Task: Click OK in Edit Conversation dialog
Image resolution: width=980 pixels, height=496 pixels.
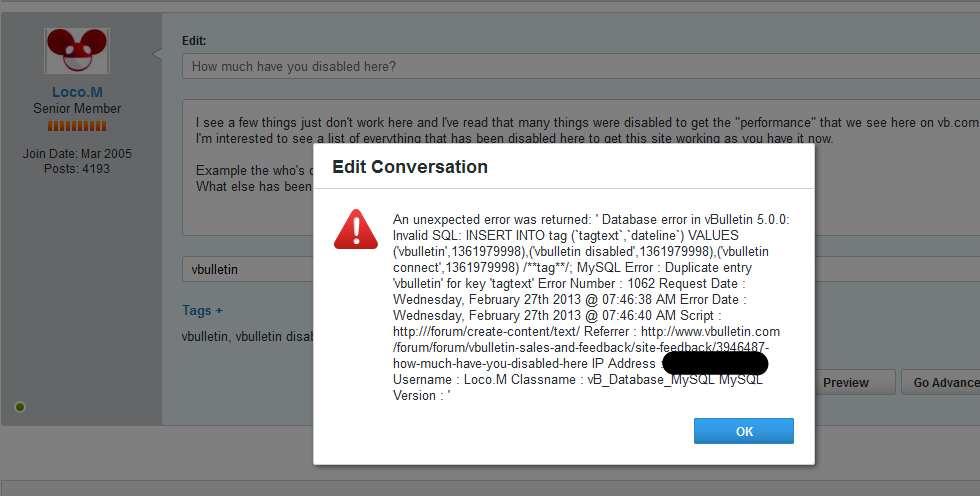Action: pos(744,431)
